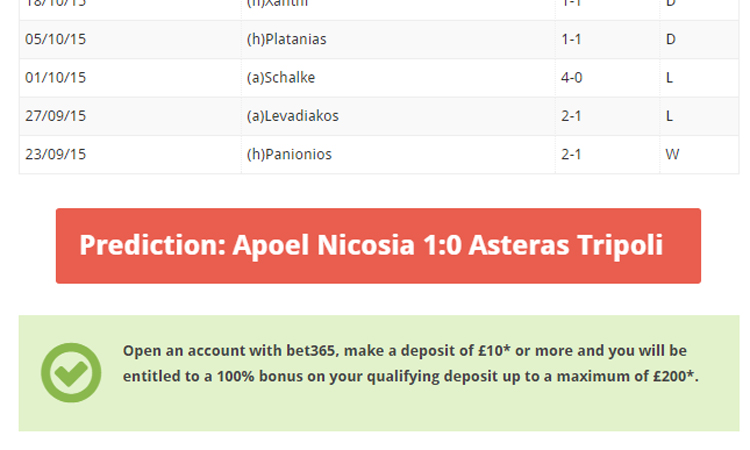Screen dimensions: 750x450
Task: Select the (h)Panionios opponent cell
Action: coord(398,154)
